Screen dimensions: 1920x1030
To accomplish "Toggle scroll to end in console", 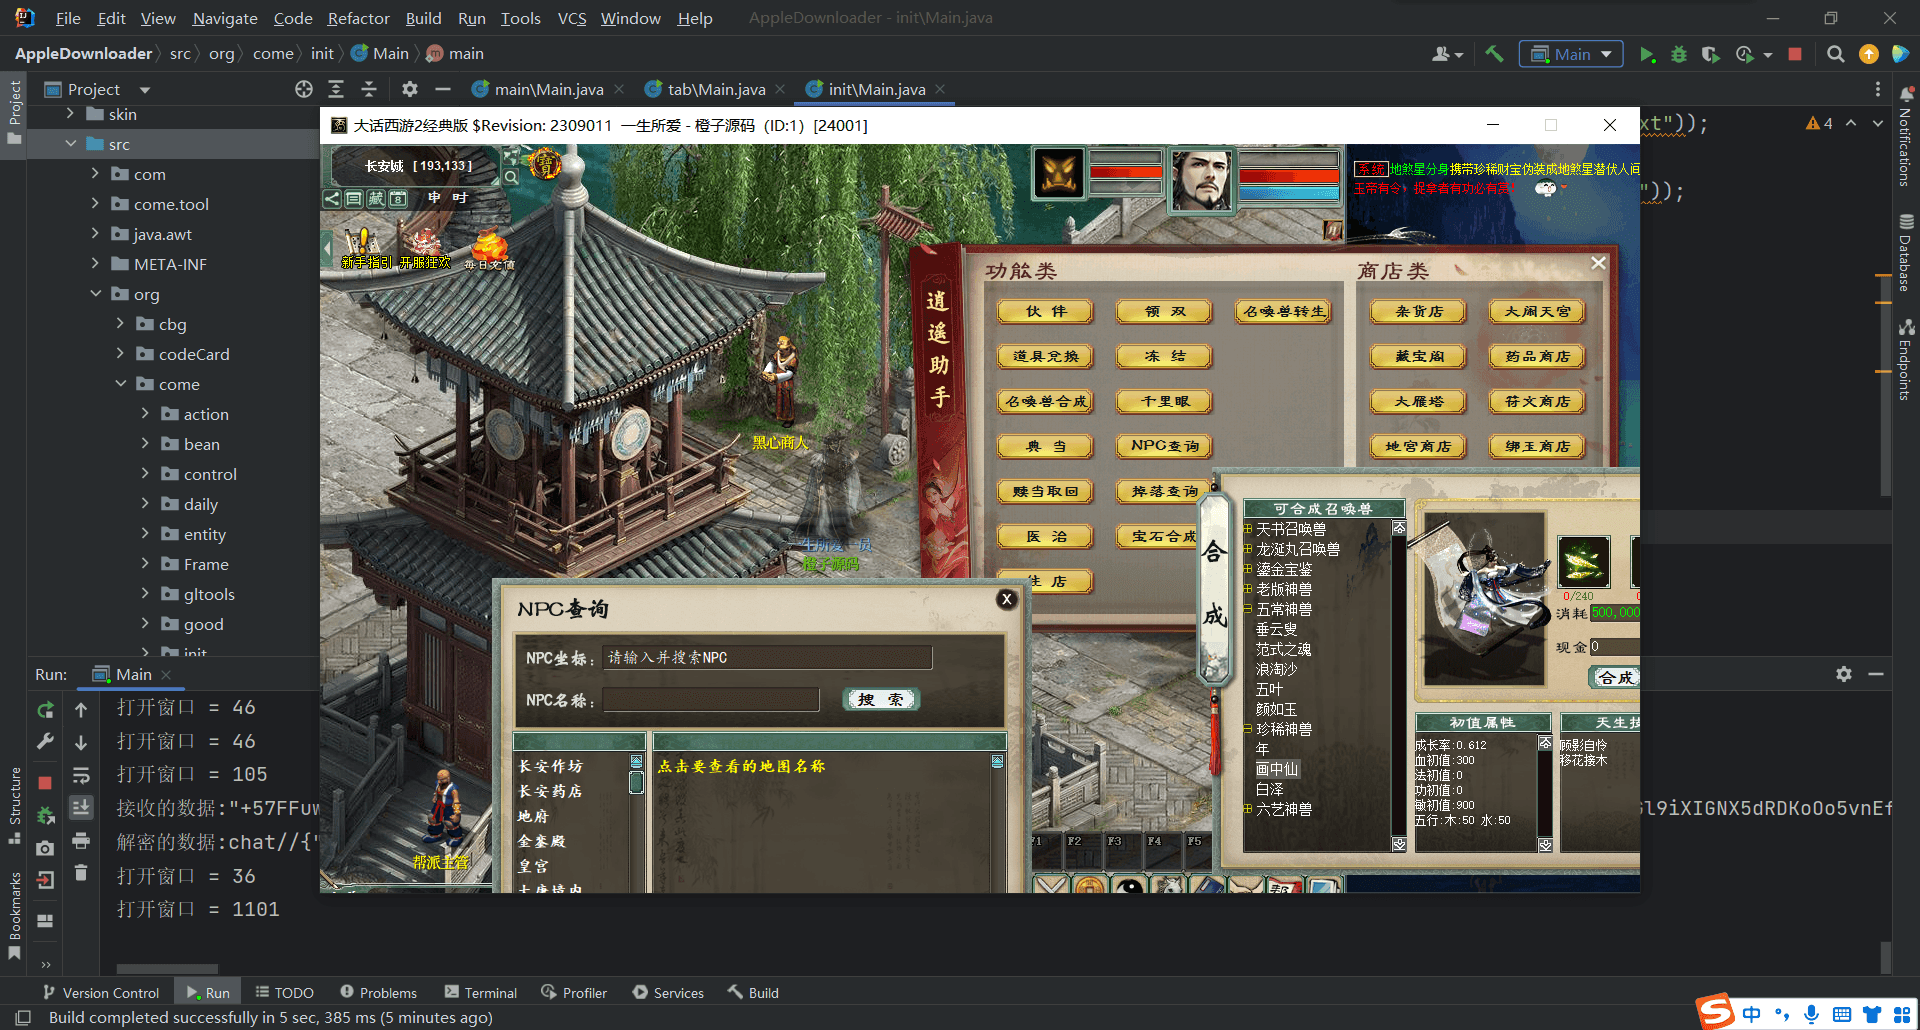I will tap(81, 807).
